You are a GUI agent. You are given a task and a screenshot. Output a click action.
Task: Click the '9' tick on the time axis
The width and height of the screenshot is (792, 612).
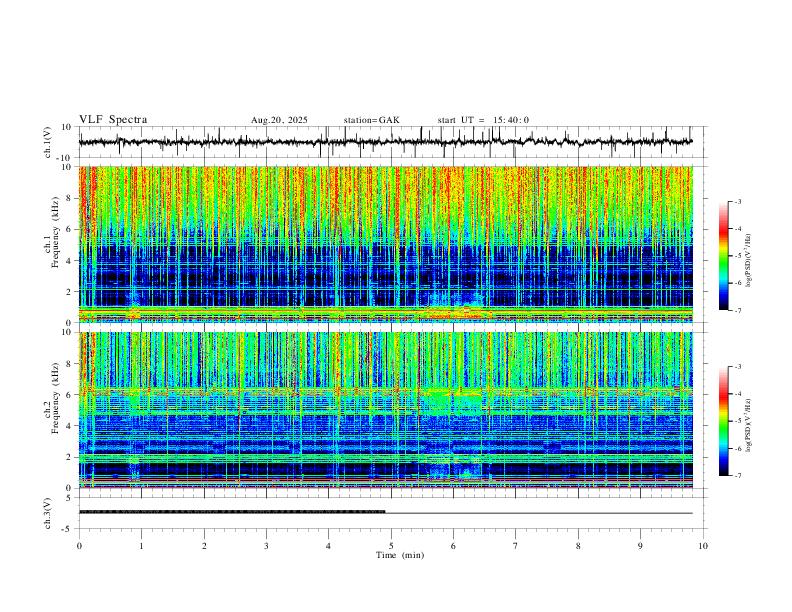pyautogui.click(x=640, y=546)
